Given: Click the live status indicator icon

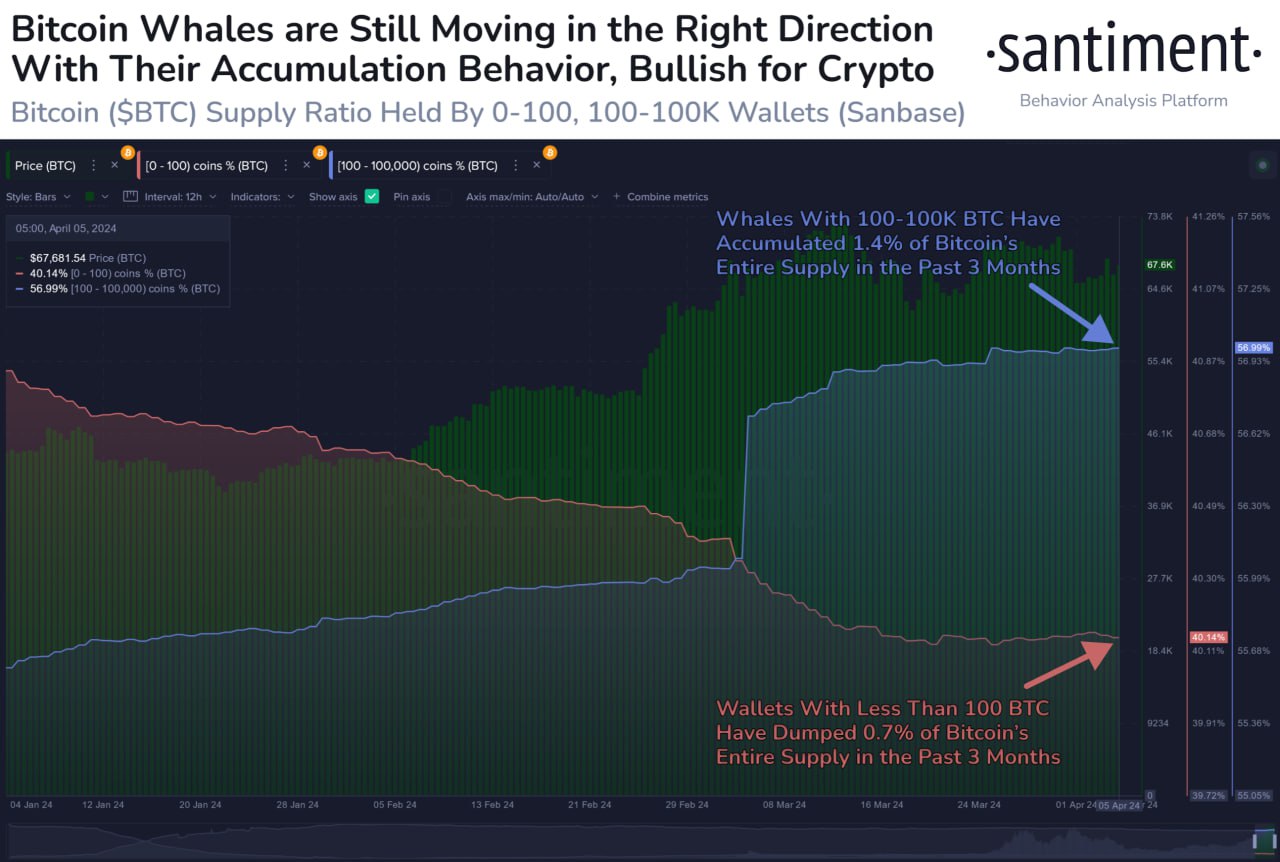Looking at the screenshot, I should pyautogui.click(x=1262, y=165).
